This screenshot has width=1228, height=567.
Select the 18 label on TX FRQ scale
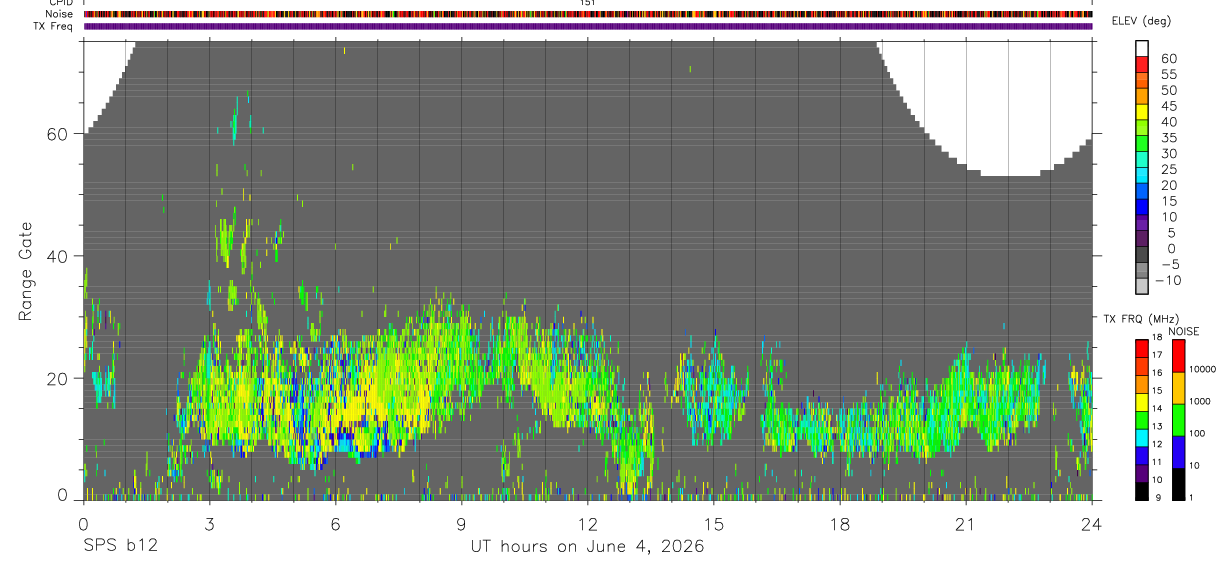(x=1157, y=339)
